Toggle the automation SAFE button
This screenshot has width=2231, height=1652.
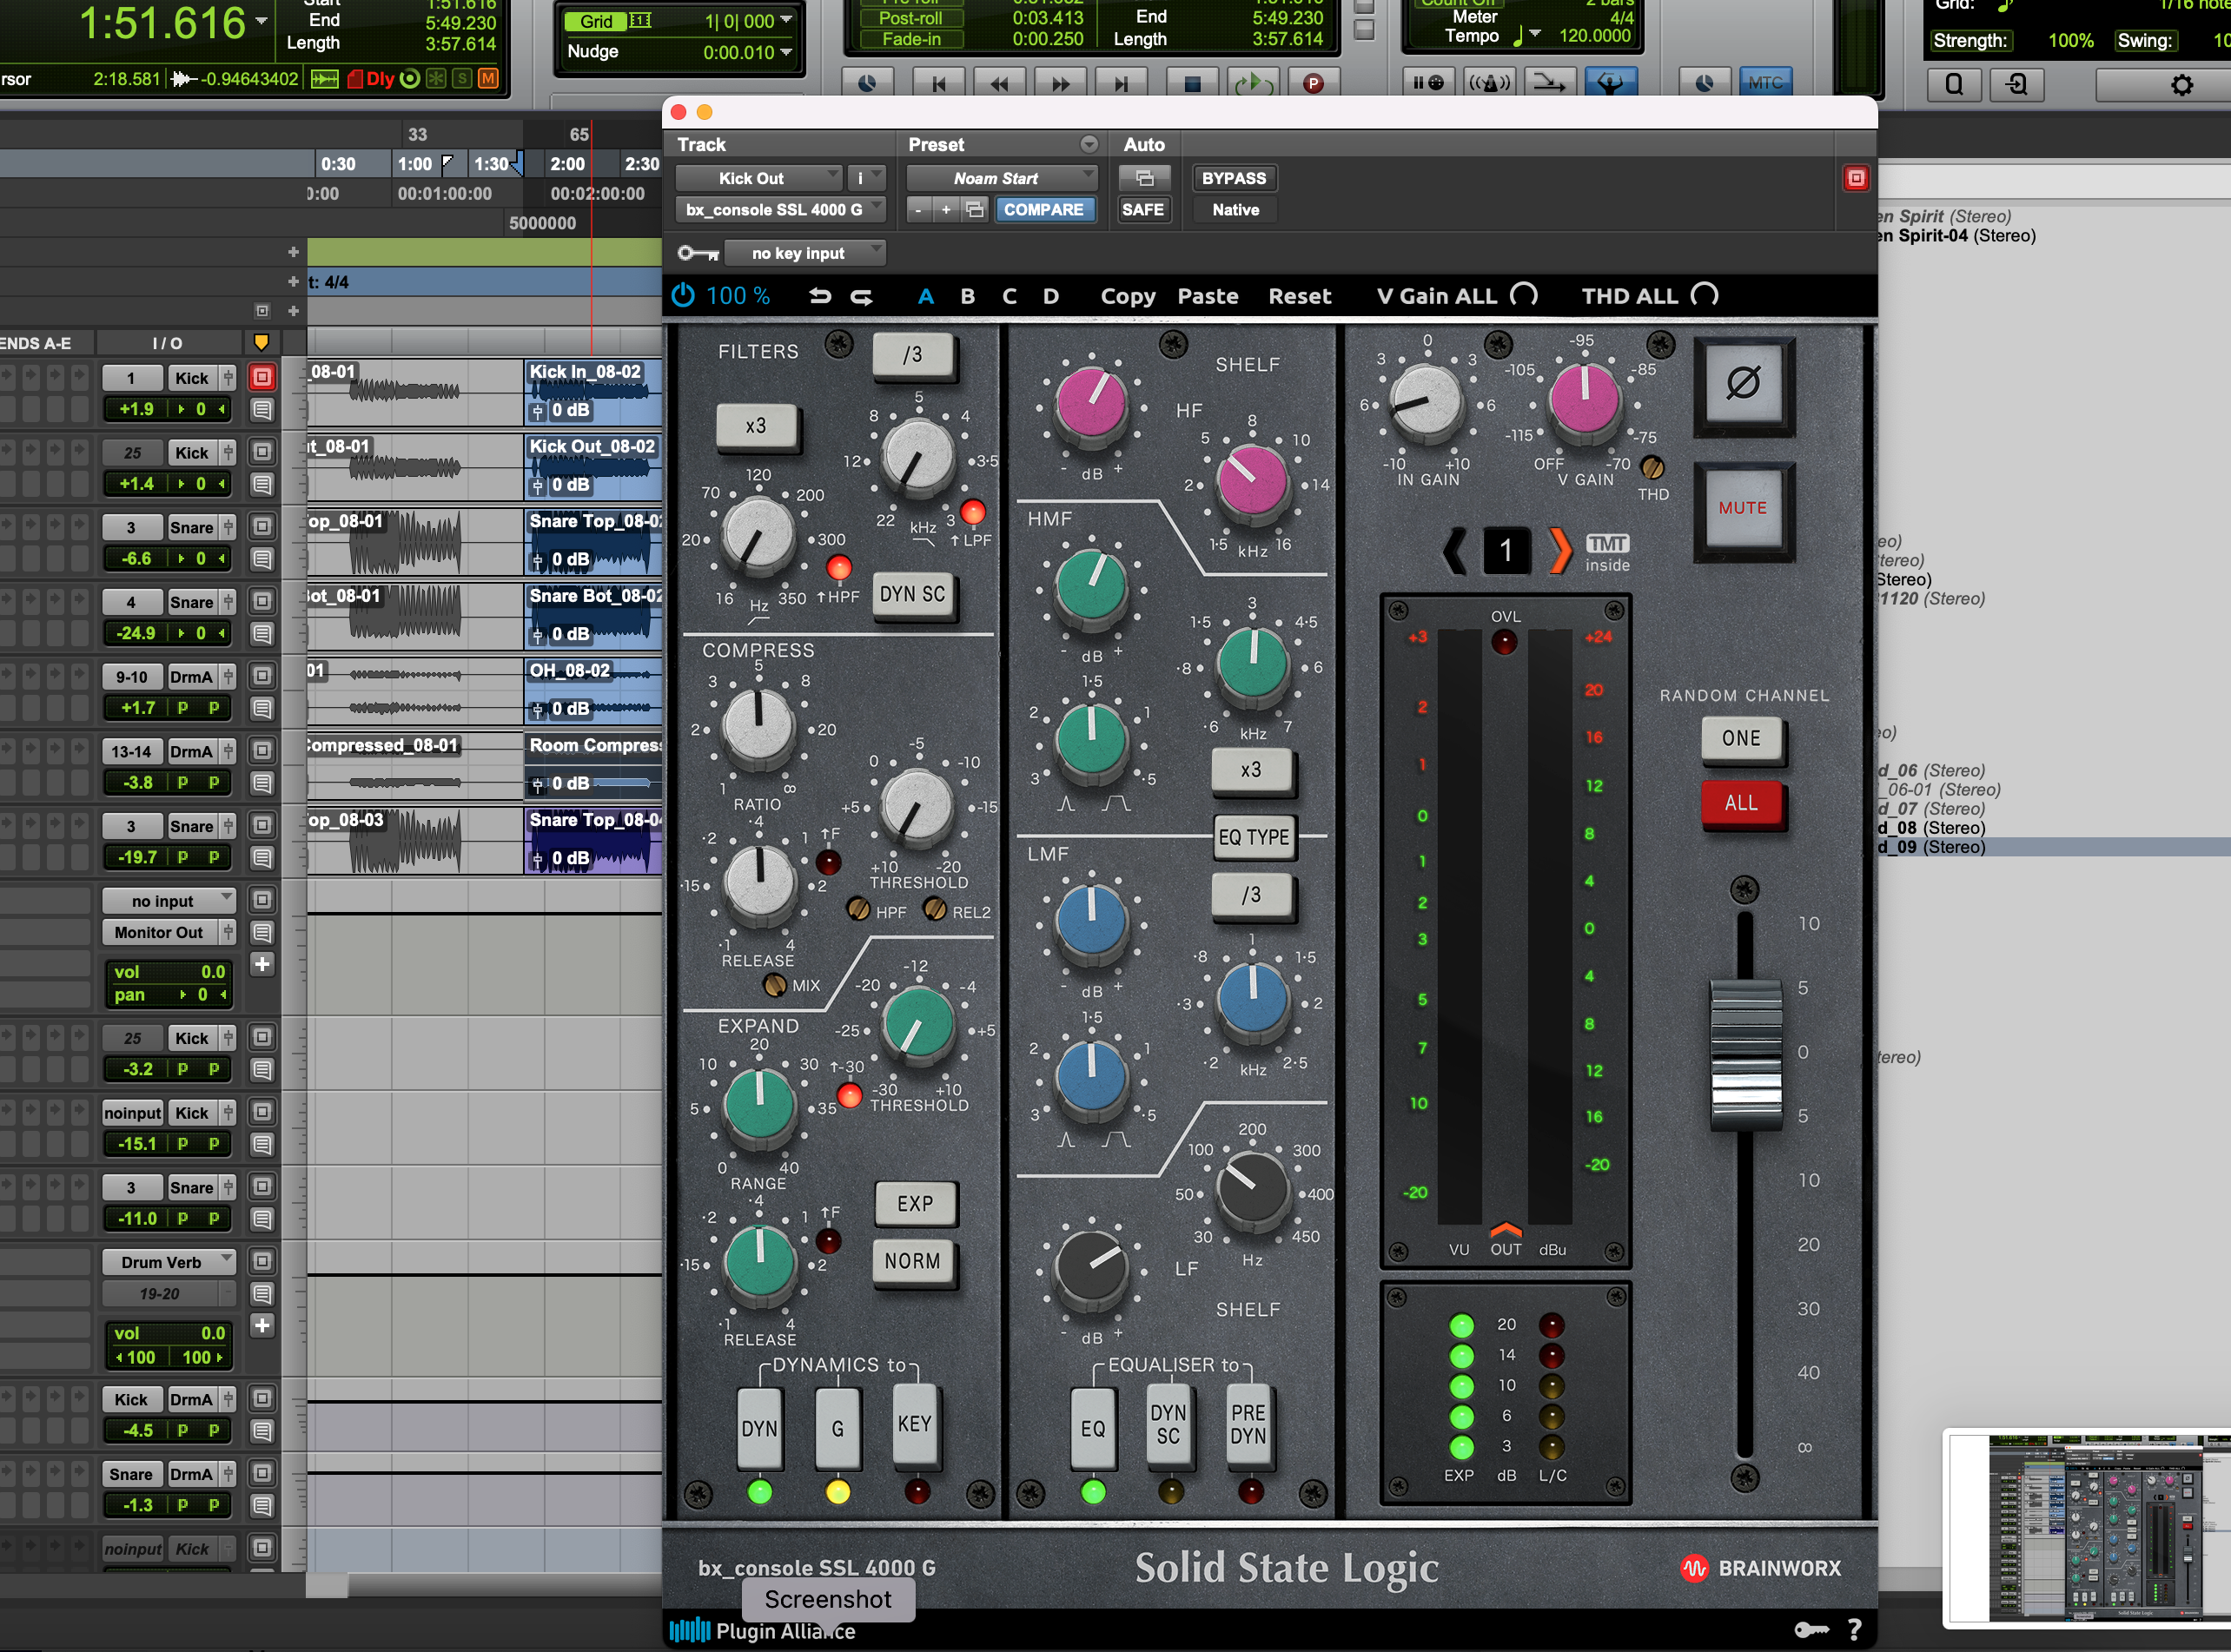[x=1143, y=209]
